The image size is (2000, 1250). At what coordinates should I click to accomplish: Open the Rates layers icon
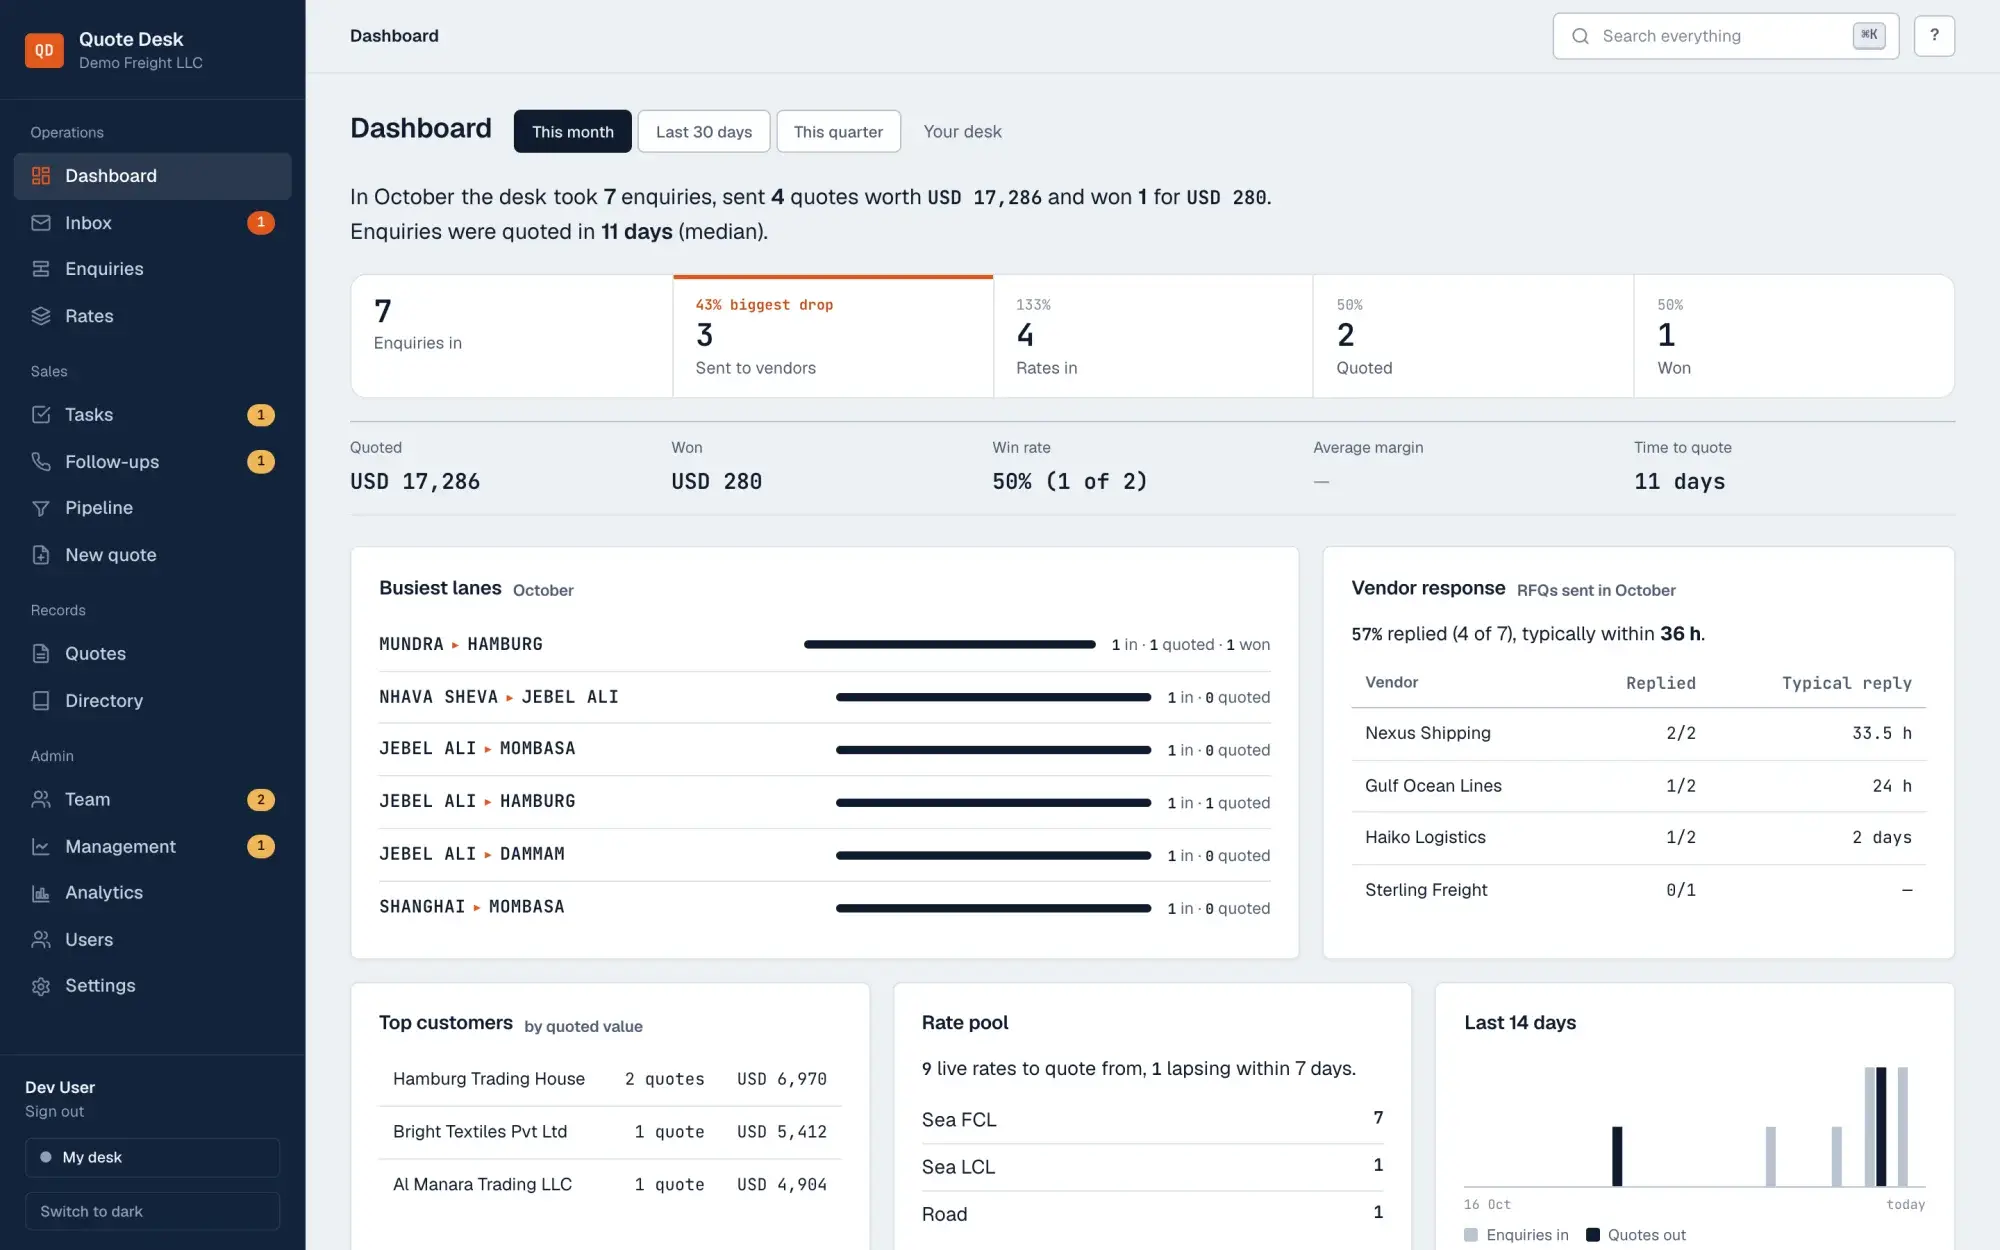(41, 316)
